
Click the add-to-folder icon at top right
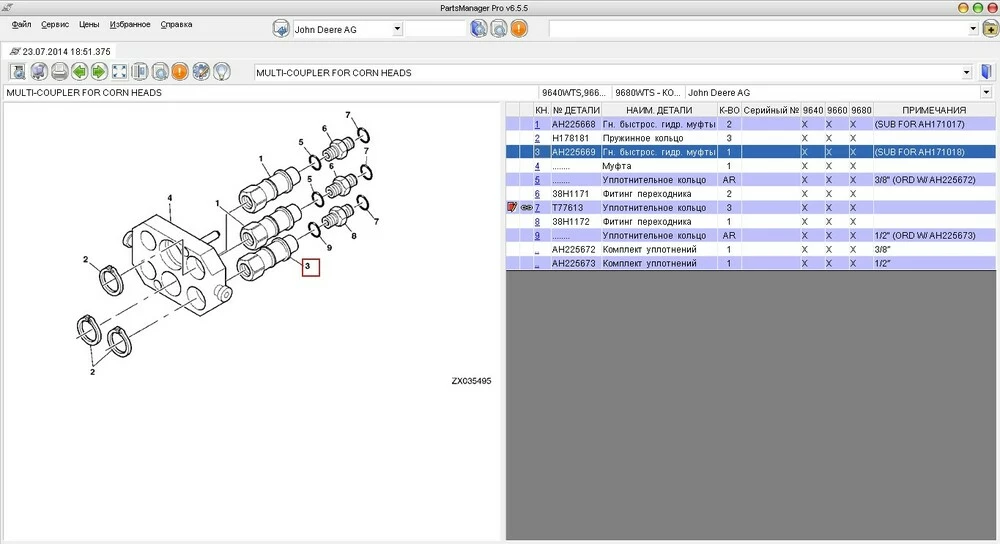[989, 29]
